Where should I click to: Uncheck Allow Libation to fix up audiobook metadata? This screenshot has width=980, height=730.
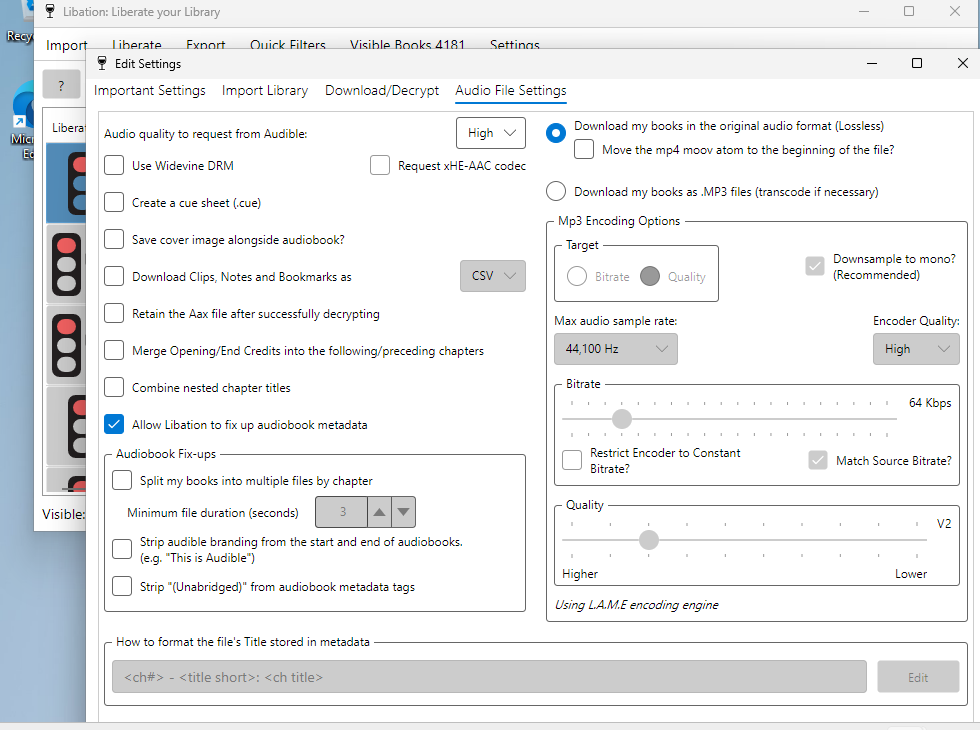pos(114,424)
